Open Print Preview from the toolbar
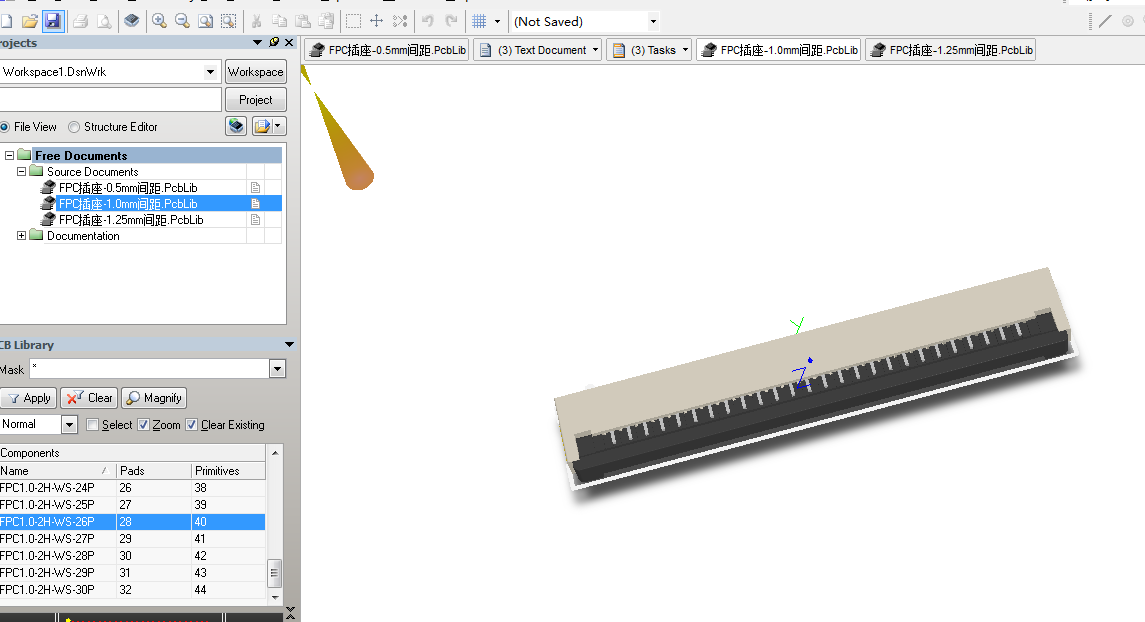The image size is (1145, 622). pyautogui.click(x=104, y=21)
